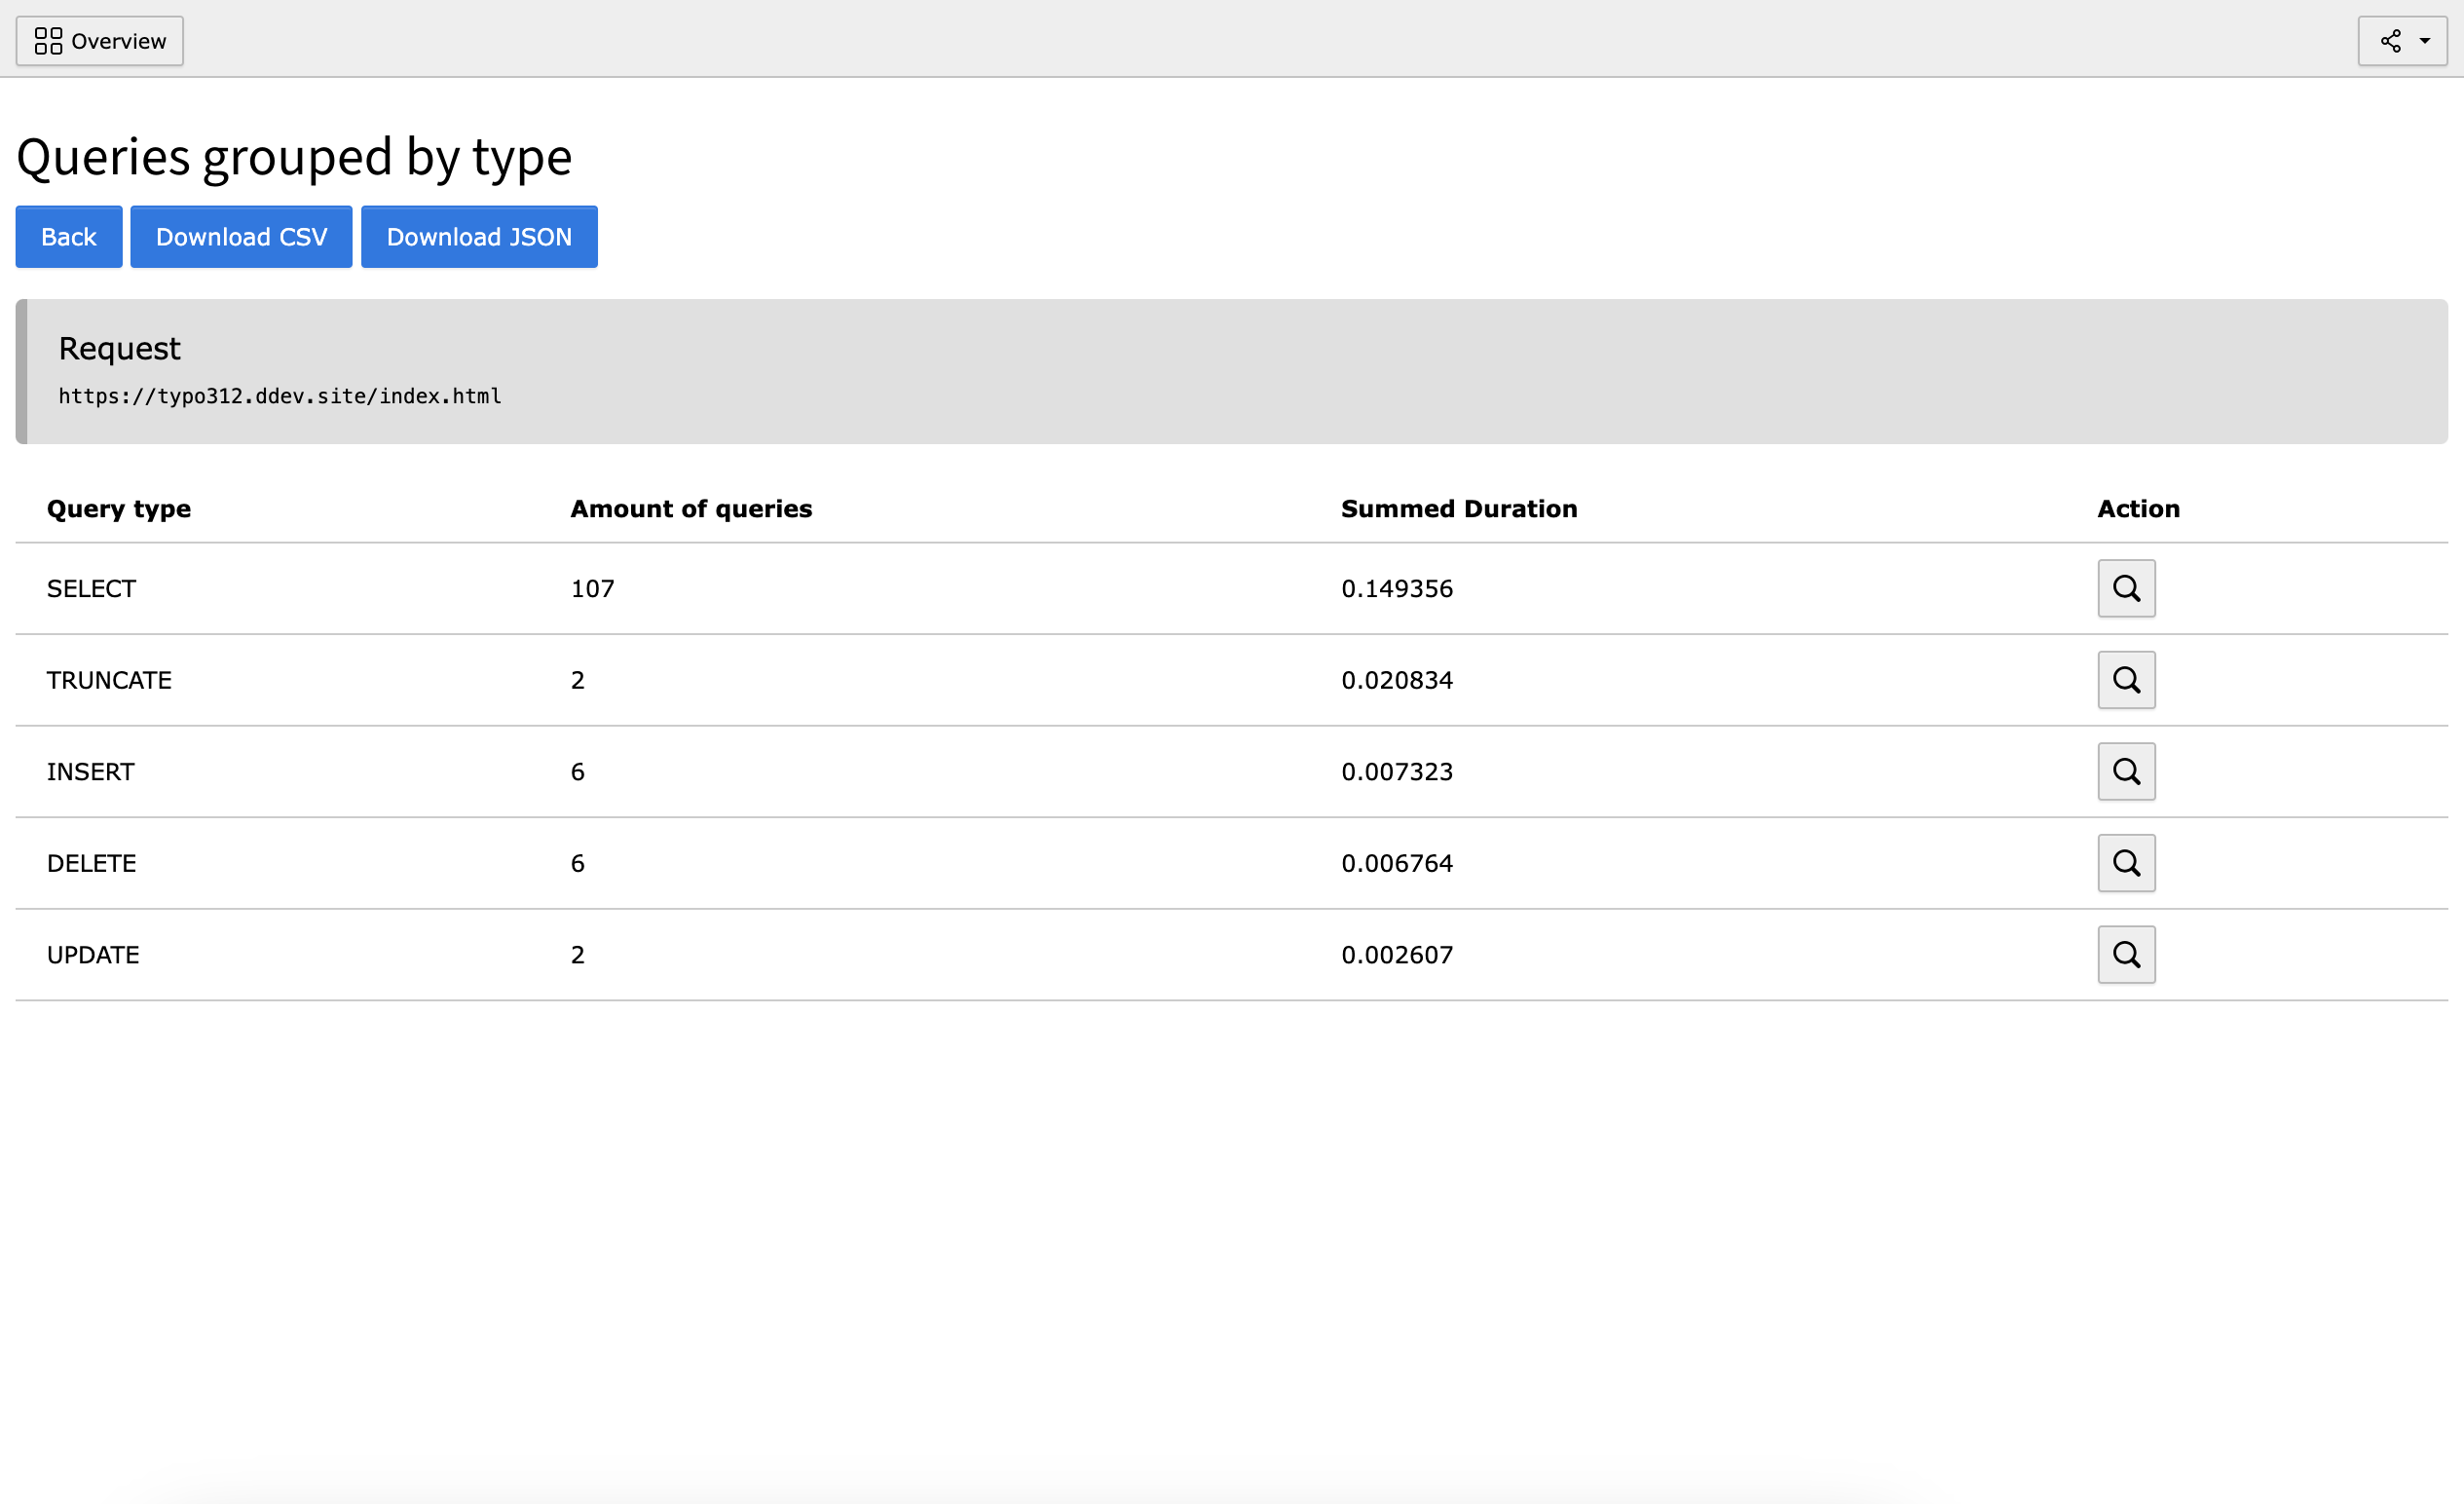The image size is (2464, 1504).
Task: Inspect TRUNCATE queries with the magnifier icon
Action: tap(2126, 680)
